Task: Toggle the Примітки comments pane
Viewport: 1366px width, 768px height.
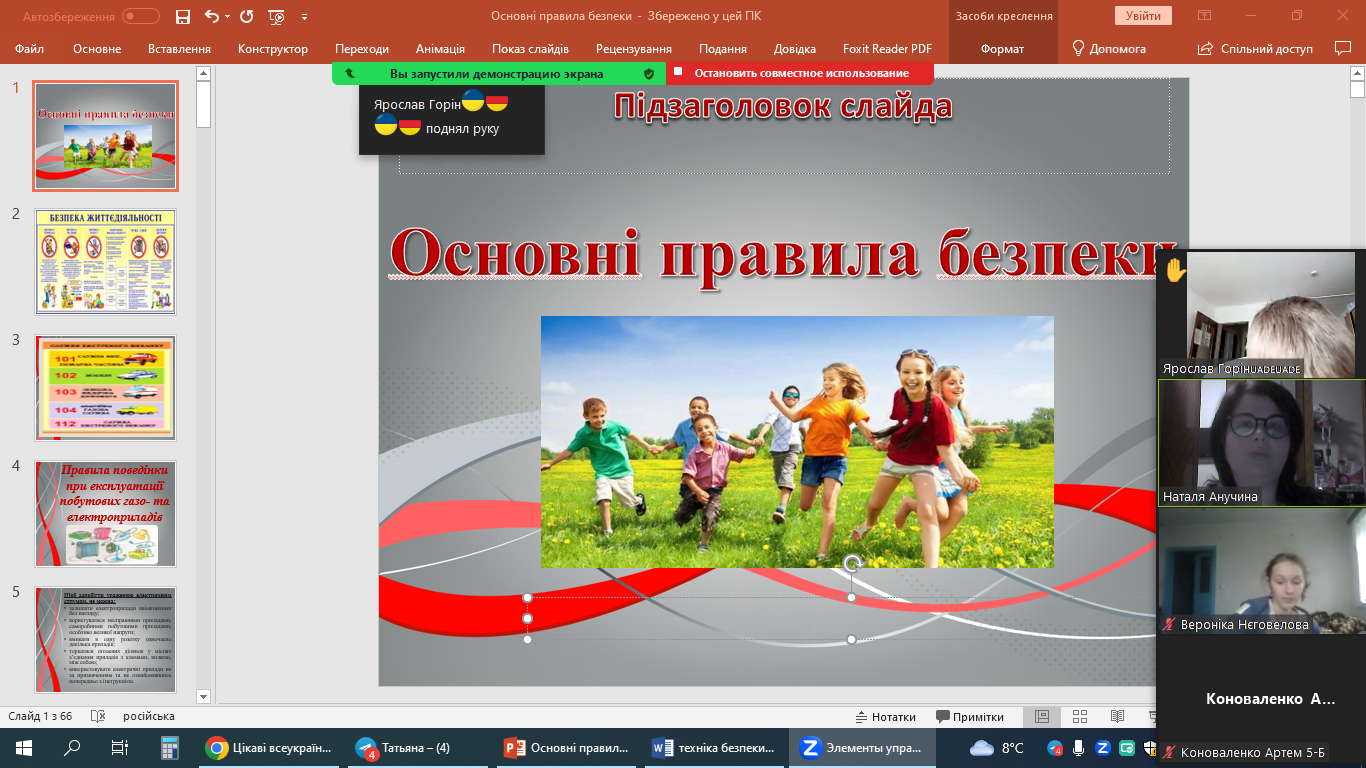Action: (970, 716)
